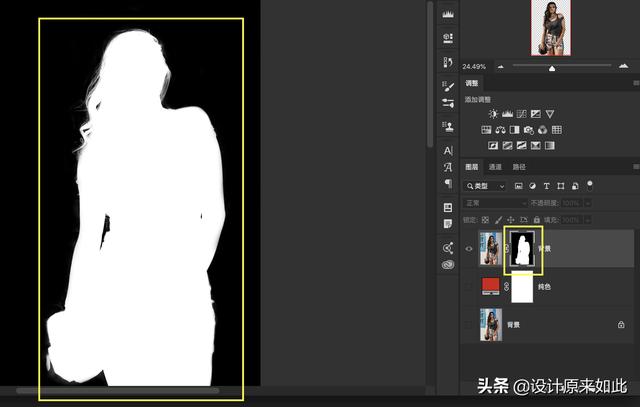
Task: Click the navigator zoom in button
Action: [x=623, y=66]
